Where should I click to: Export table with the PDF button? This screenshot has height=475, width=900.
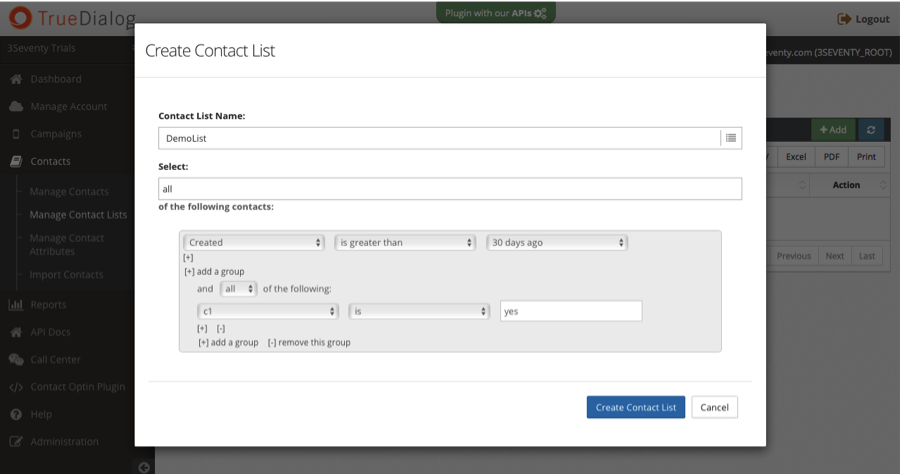(x=831, y=157)
